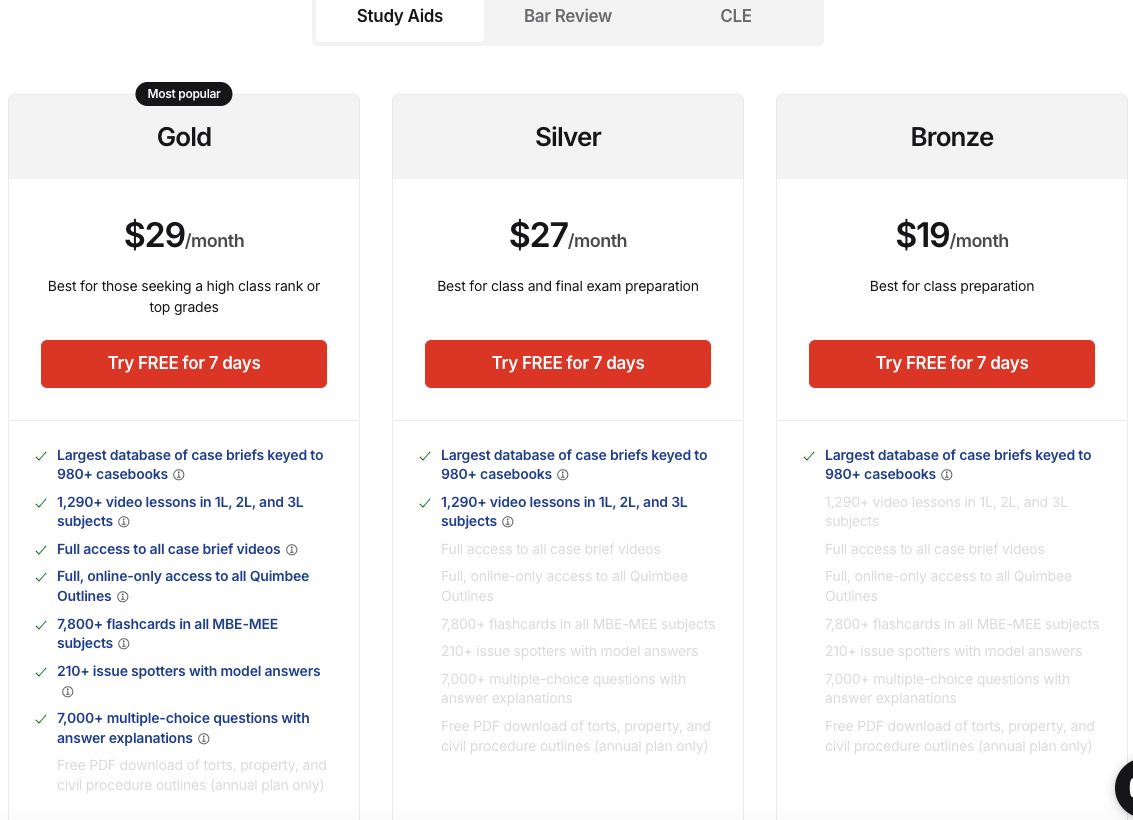Viewport: 1133px width, 820px height.
Task: Start Bronze plan free 7-day trial
Action: coord(952,364)
